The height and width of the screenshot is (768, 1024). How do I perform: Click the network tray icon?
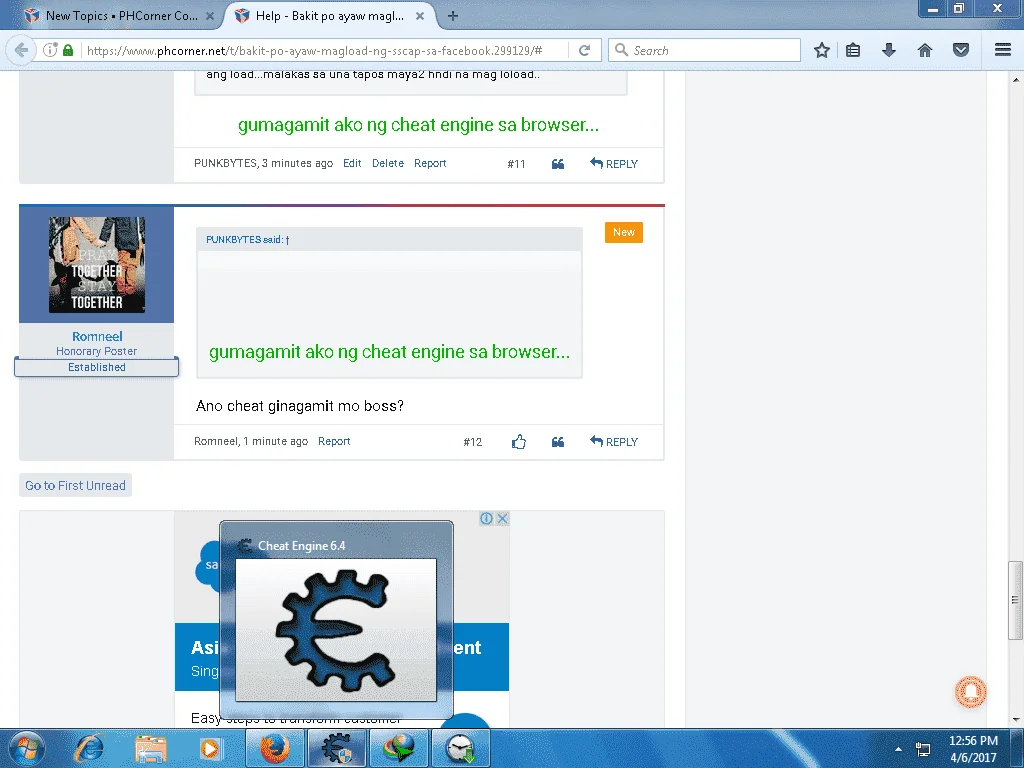tap(923, 749)
